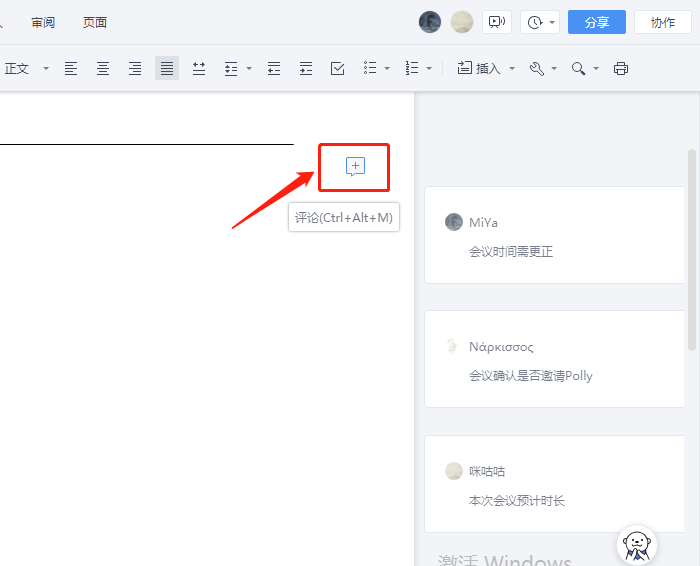Expand the tools dropdown arrow
Viewport: 700px width, 566px height.
[554, 68]
